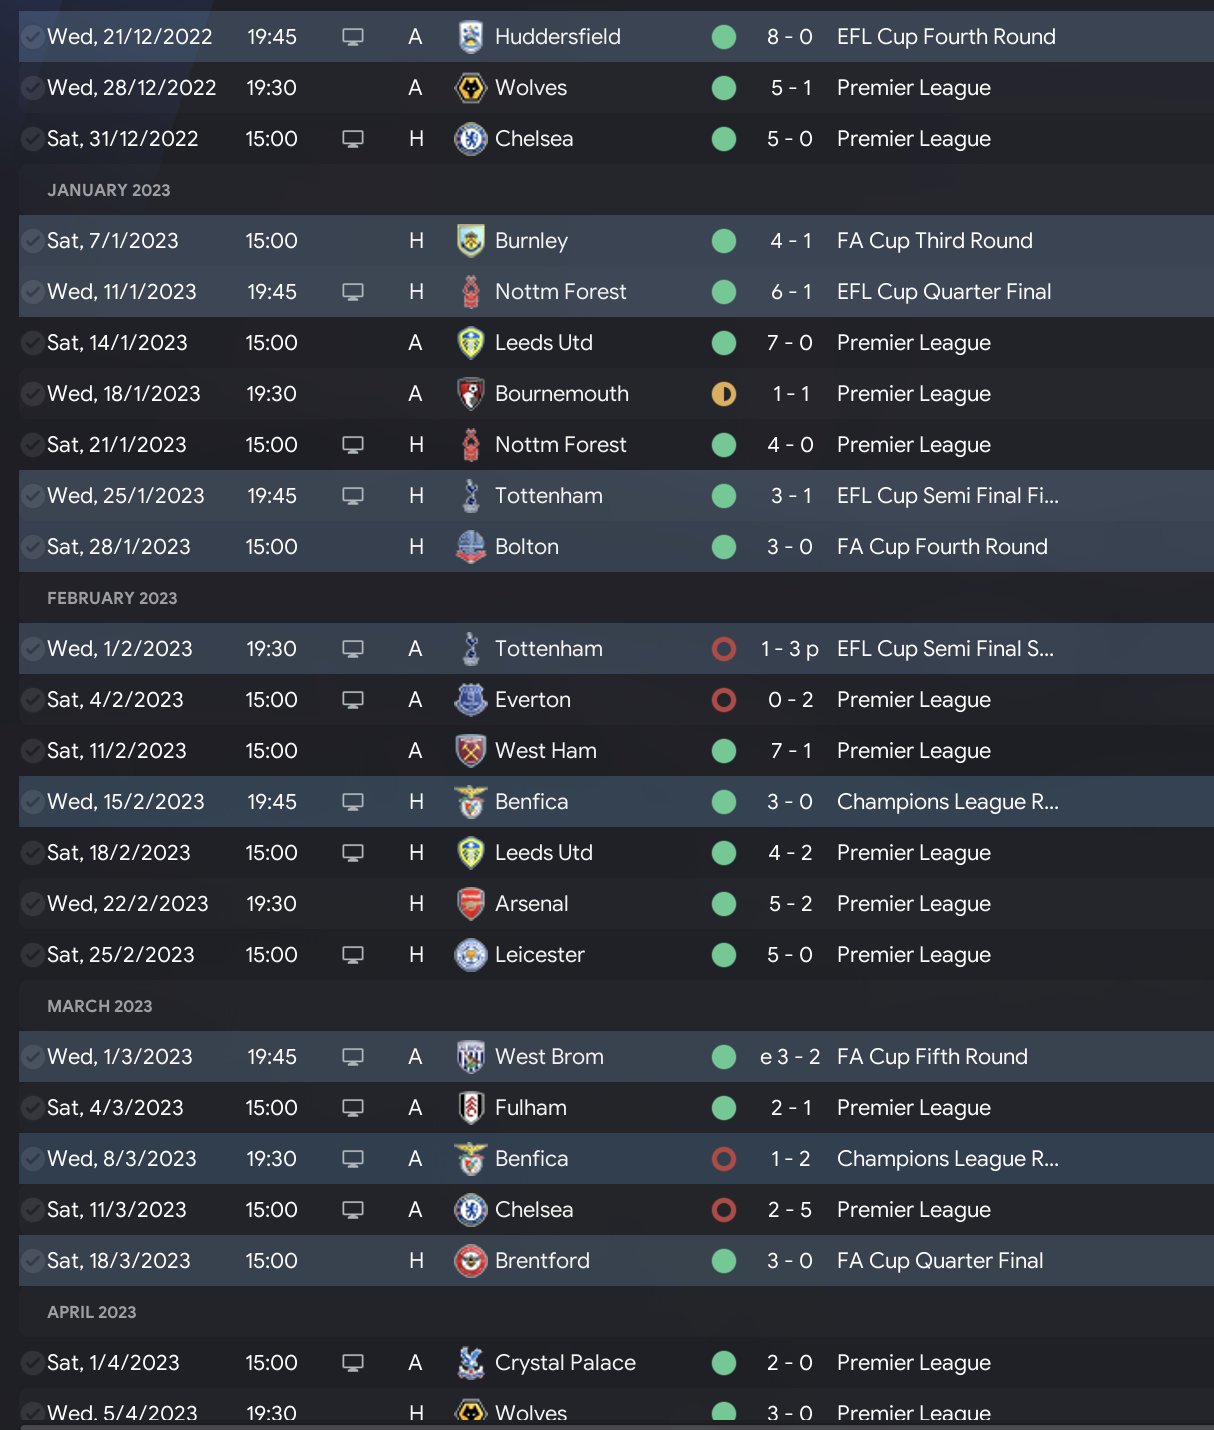Click the Crystal Palace club crest

click(x=470, y=1363)
